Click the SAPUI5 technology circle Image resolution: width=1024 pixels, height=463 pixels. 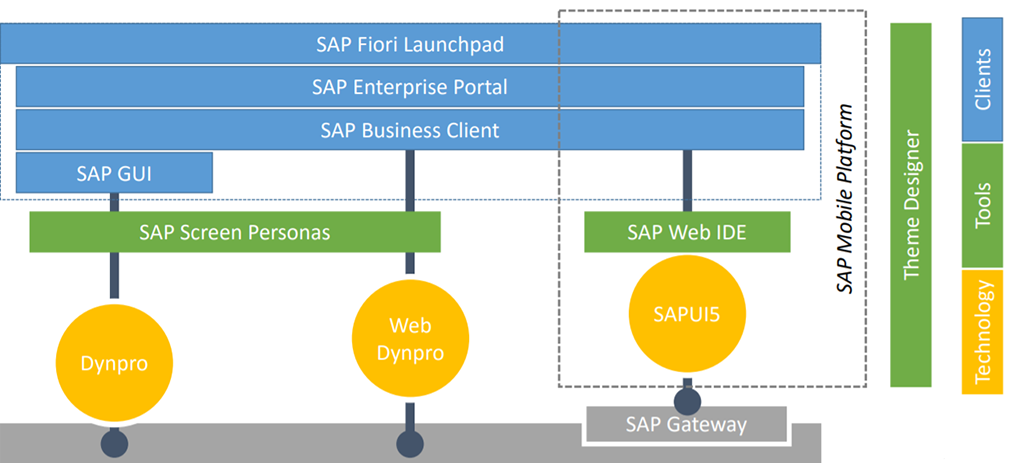tap(688, 313)
